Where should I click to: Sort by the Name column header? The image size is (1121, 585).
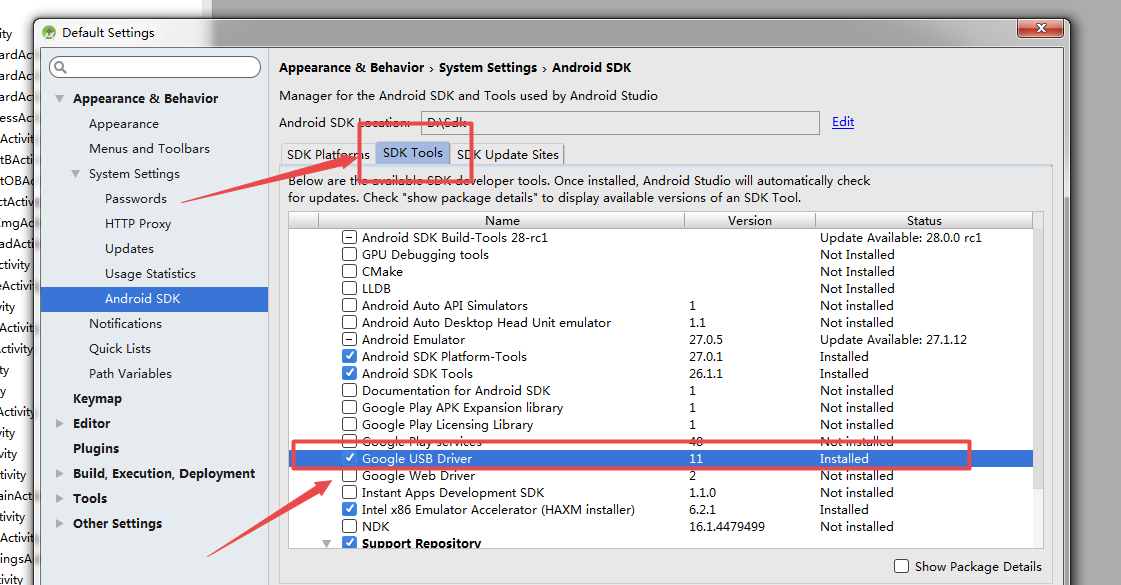(x=502, y=221)
